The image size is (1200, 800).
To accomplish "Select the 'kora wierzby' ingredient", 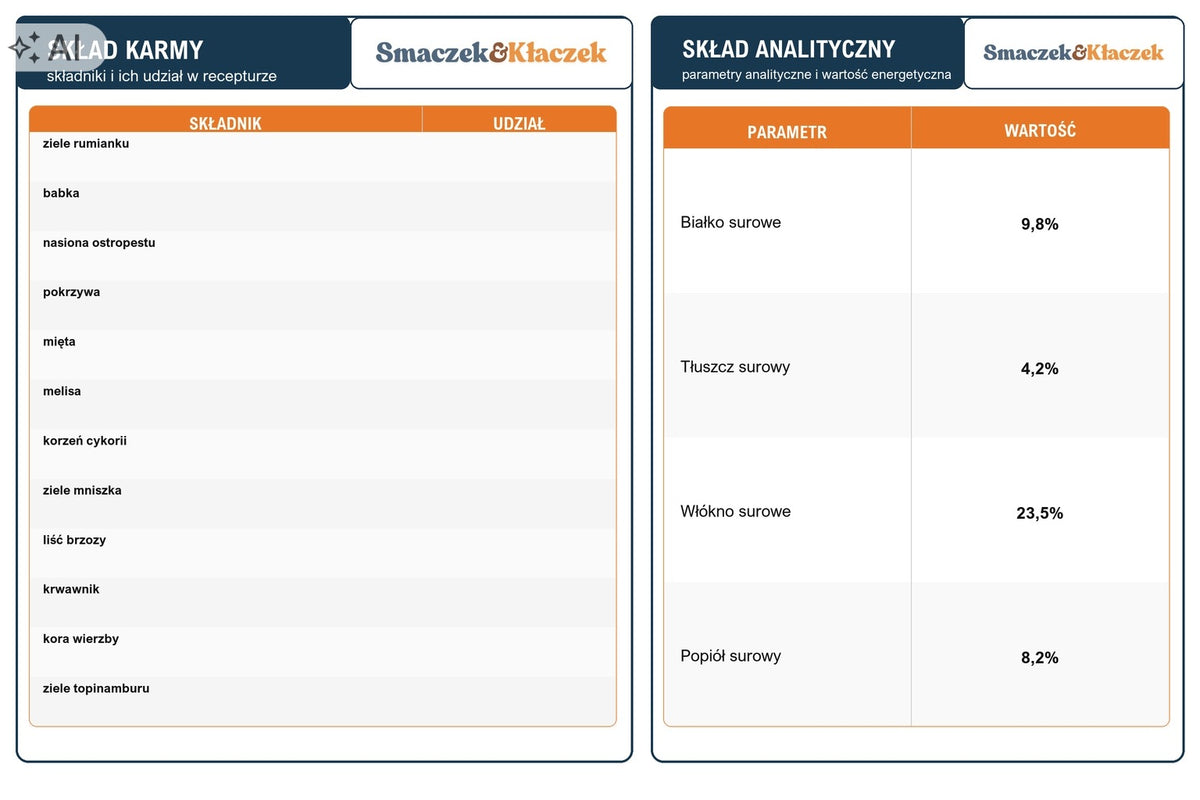I will (322, 652).
